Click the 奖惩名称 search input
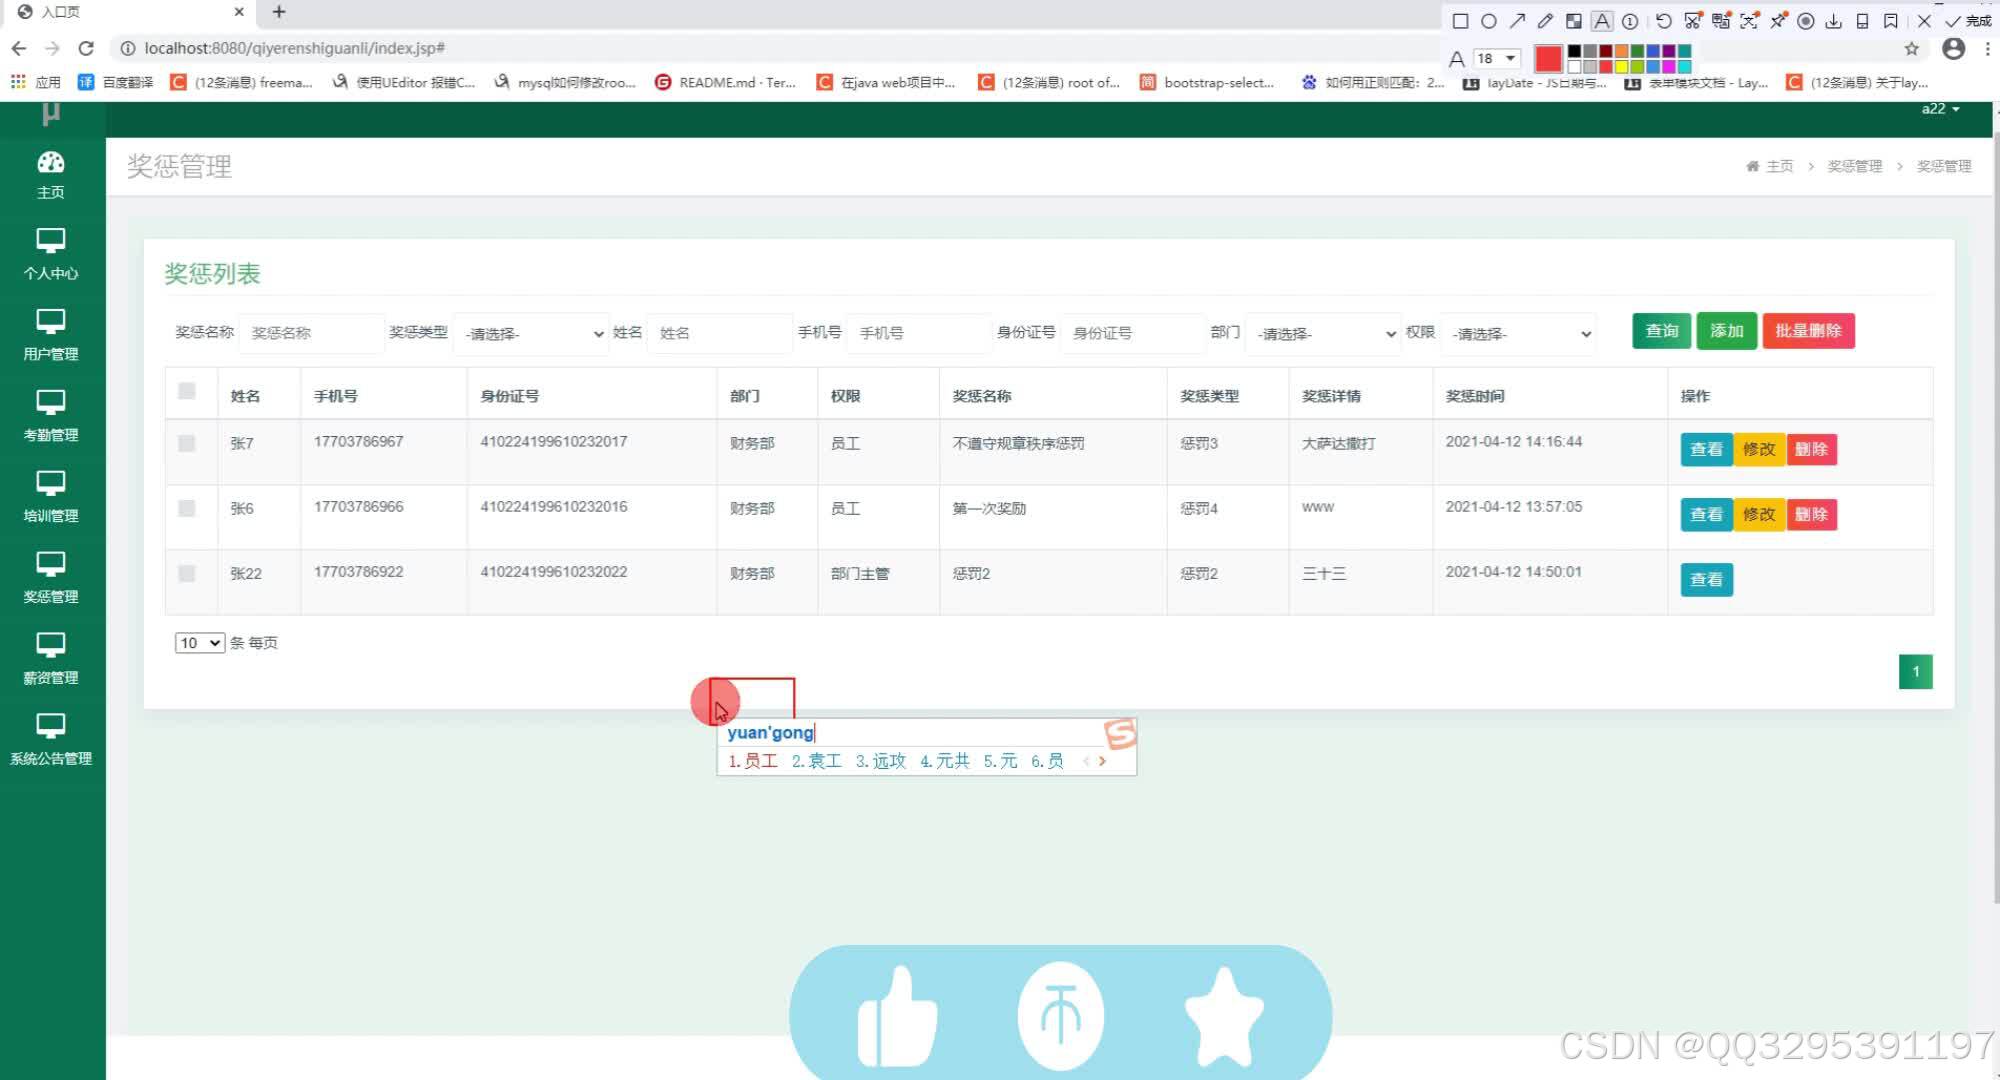2000x1080 pixels. coord(311,333)
